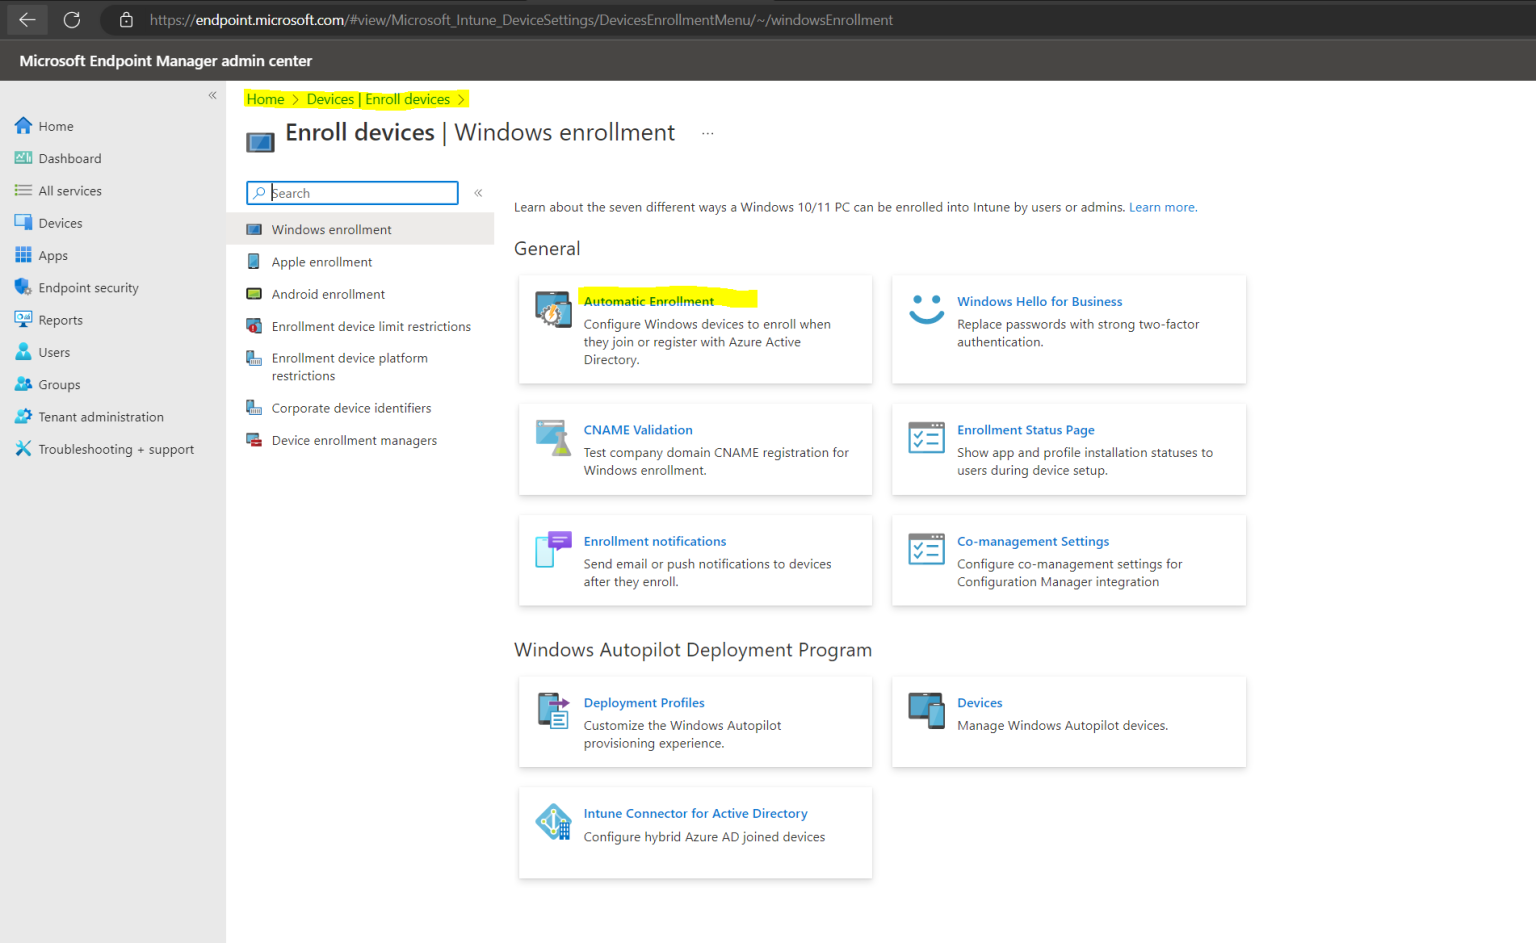Viewport: 1536px width, 943px height.
Task: Open the Intune Connector for Active Directory icon
Action: click(x=553, y=822)
